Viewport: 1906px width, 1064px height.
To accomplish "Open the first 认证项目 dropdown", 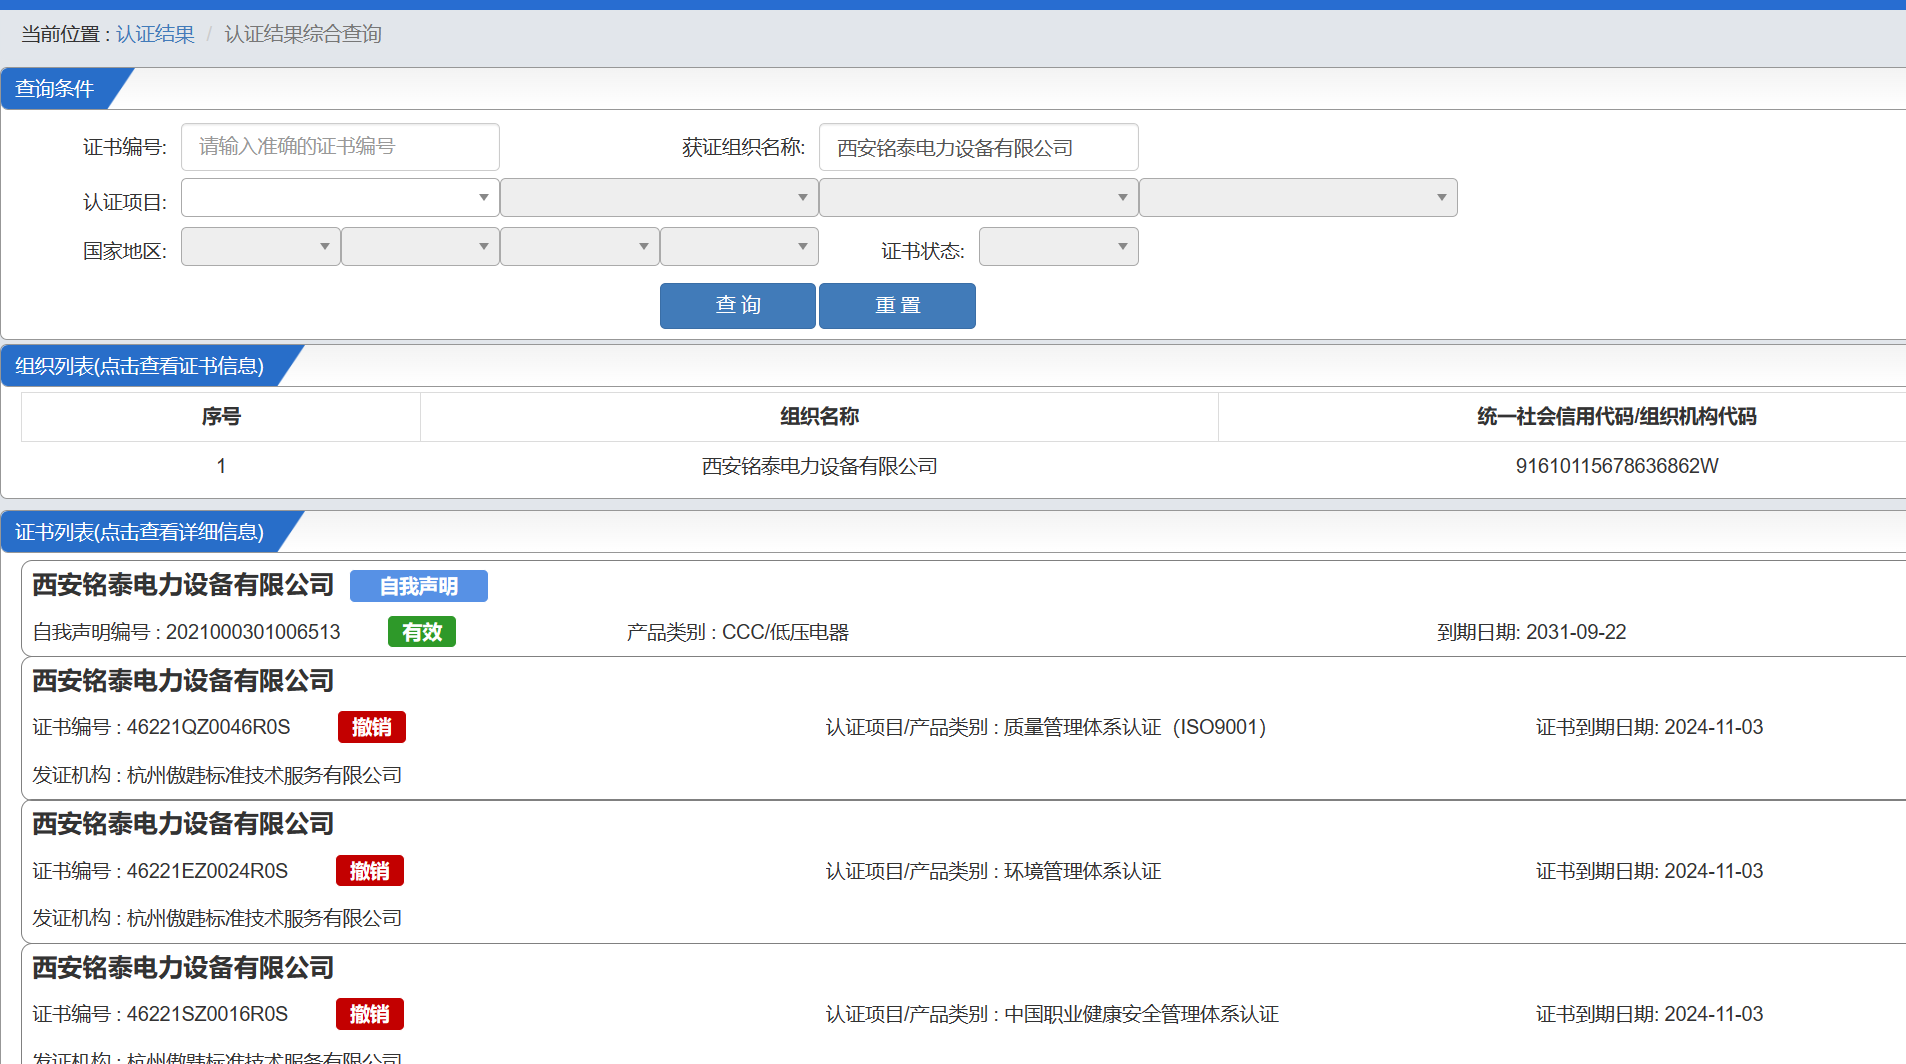I will (x=340, y=198).
